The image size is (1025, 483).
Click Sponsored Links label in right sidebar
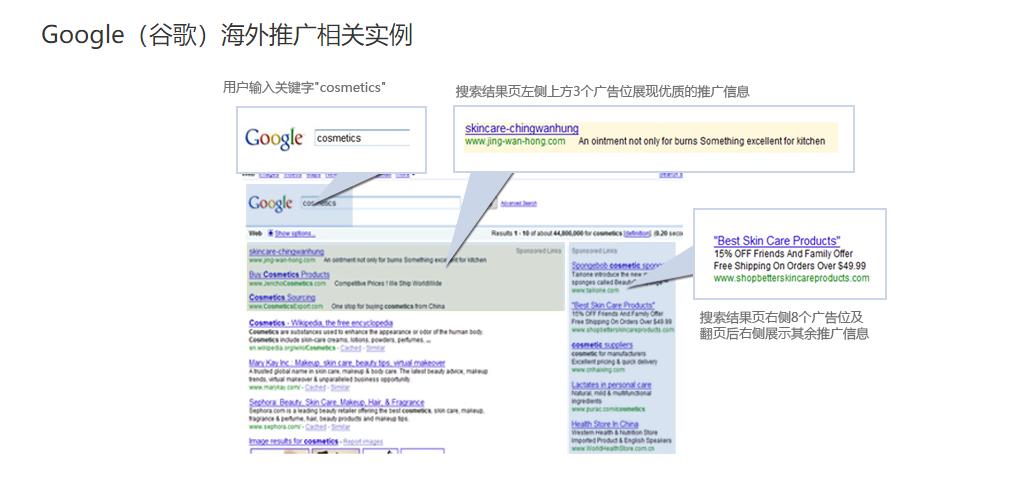point(594,251)
